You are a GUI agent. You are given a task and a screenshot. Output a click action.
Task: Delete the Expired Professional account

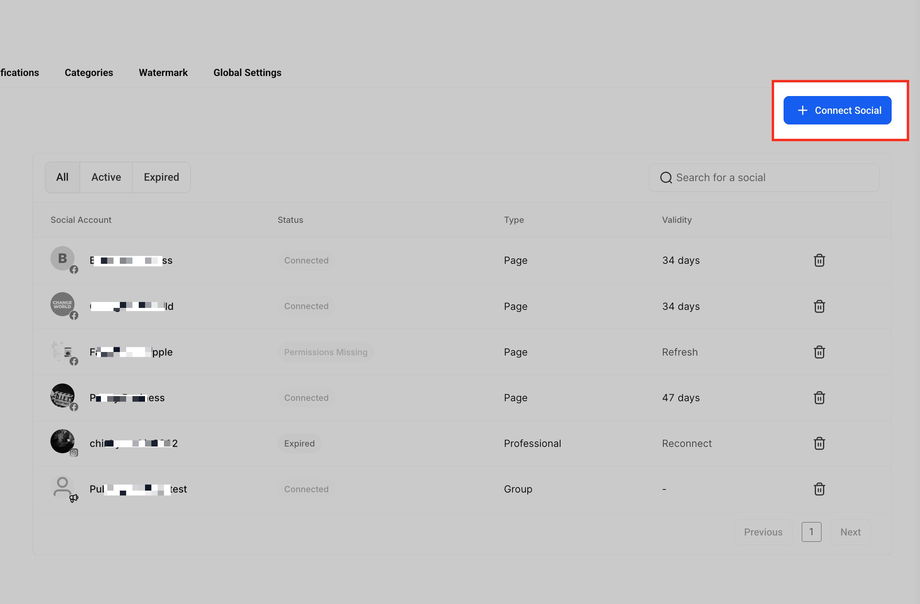coord(819,443)
